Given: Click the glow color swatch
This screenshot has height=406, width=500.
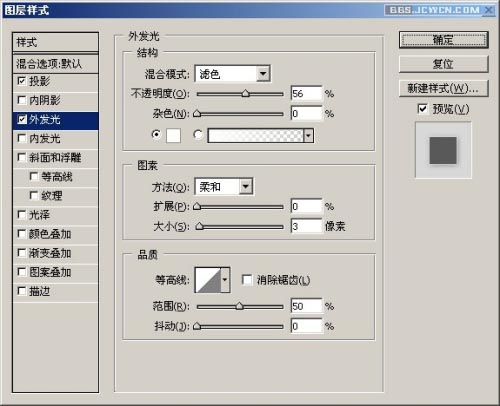Looking at the screenshot, I should [173, 136].
